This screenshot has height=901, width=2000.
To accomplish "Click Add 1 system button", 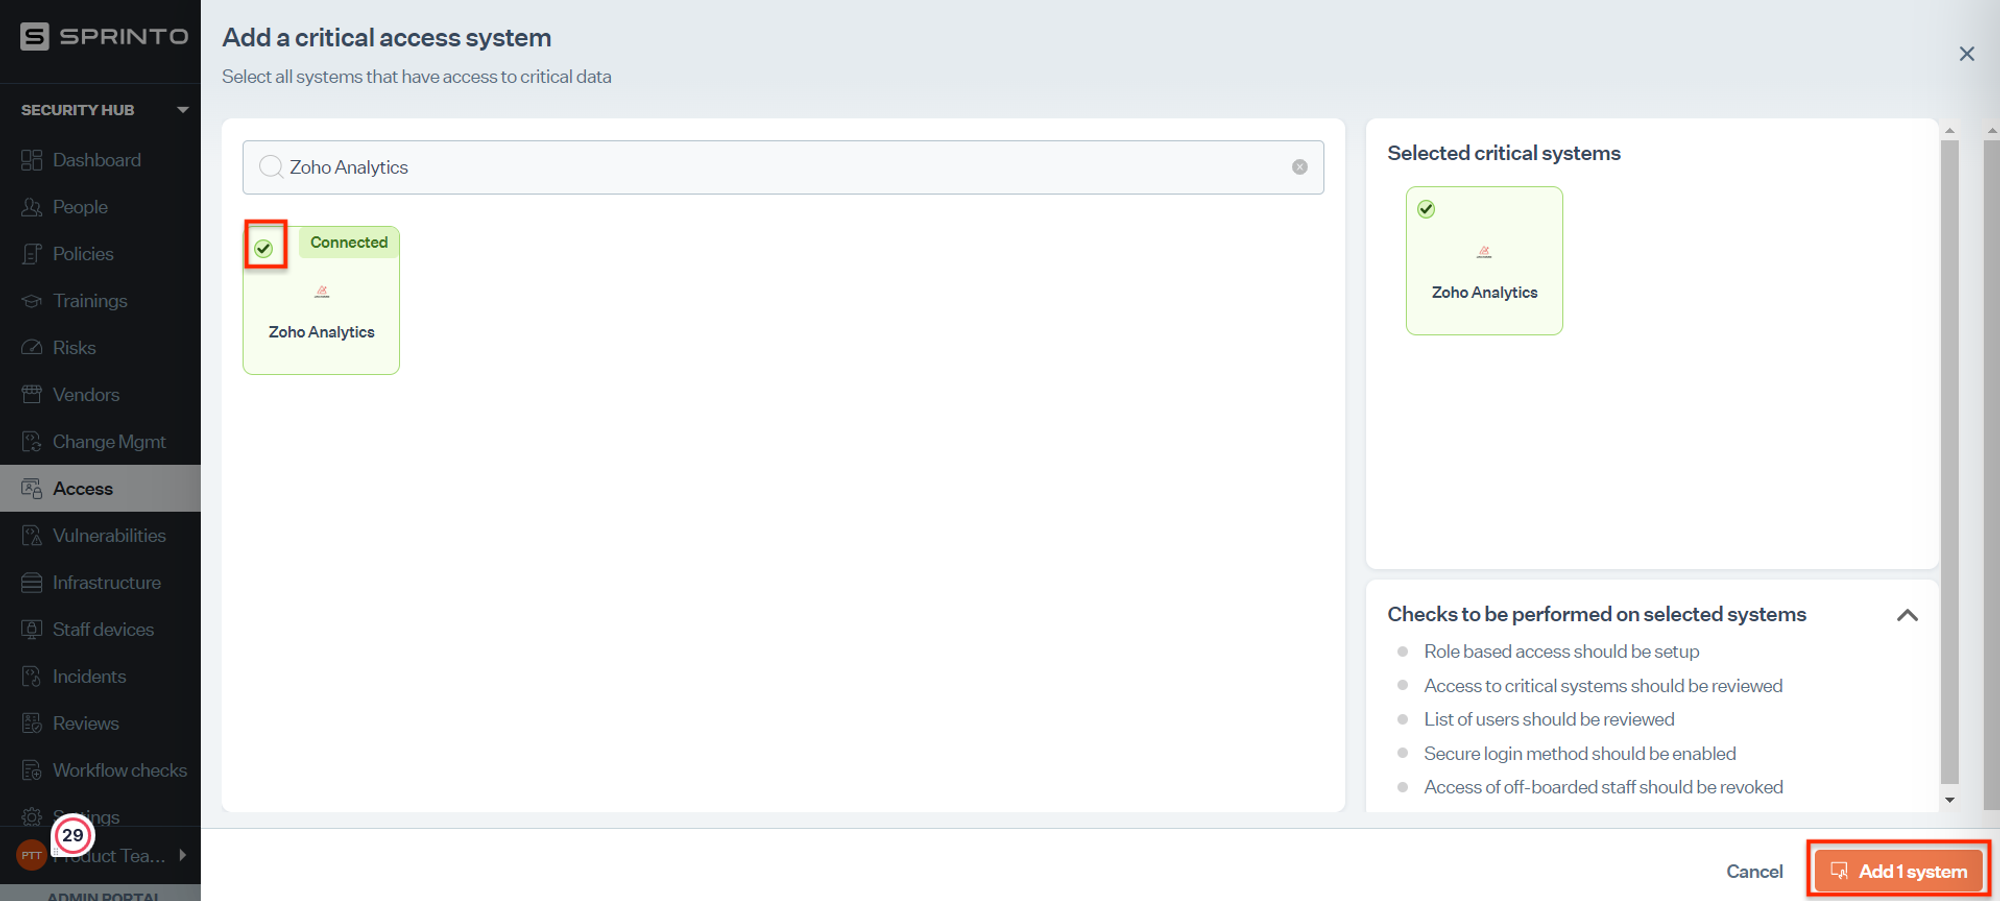I will click(1898, 871).
